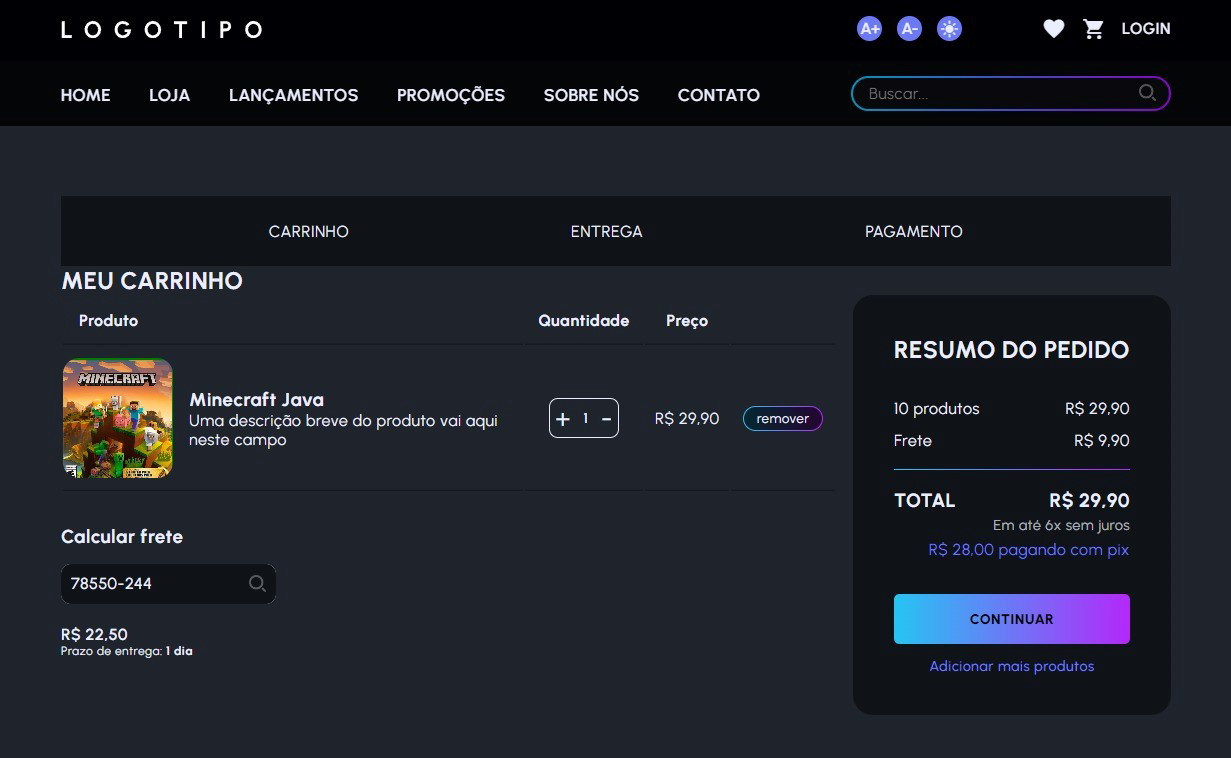The height and width of the screenshot is (758, 1231).
Task: Open LANÇAMENTOS in the navigation
Action: click(293, 95)
